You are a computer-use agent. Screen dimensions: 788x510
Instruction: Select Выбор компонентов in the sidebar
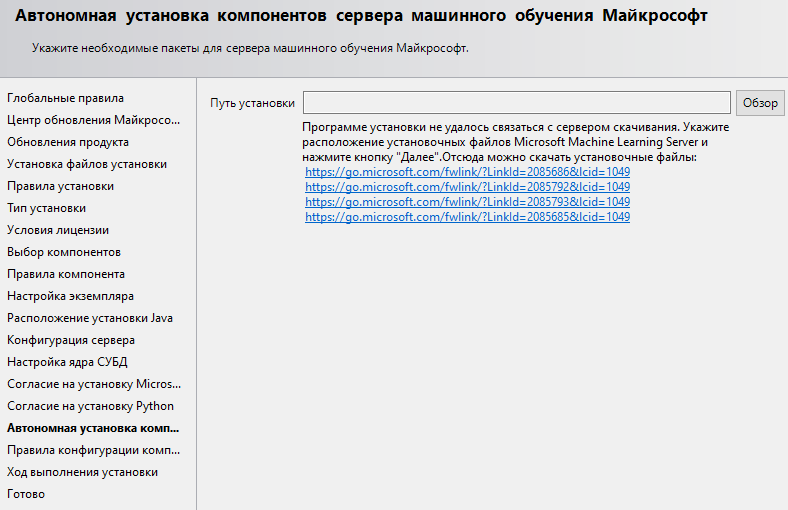64,252
